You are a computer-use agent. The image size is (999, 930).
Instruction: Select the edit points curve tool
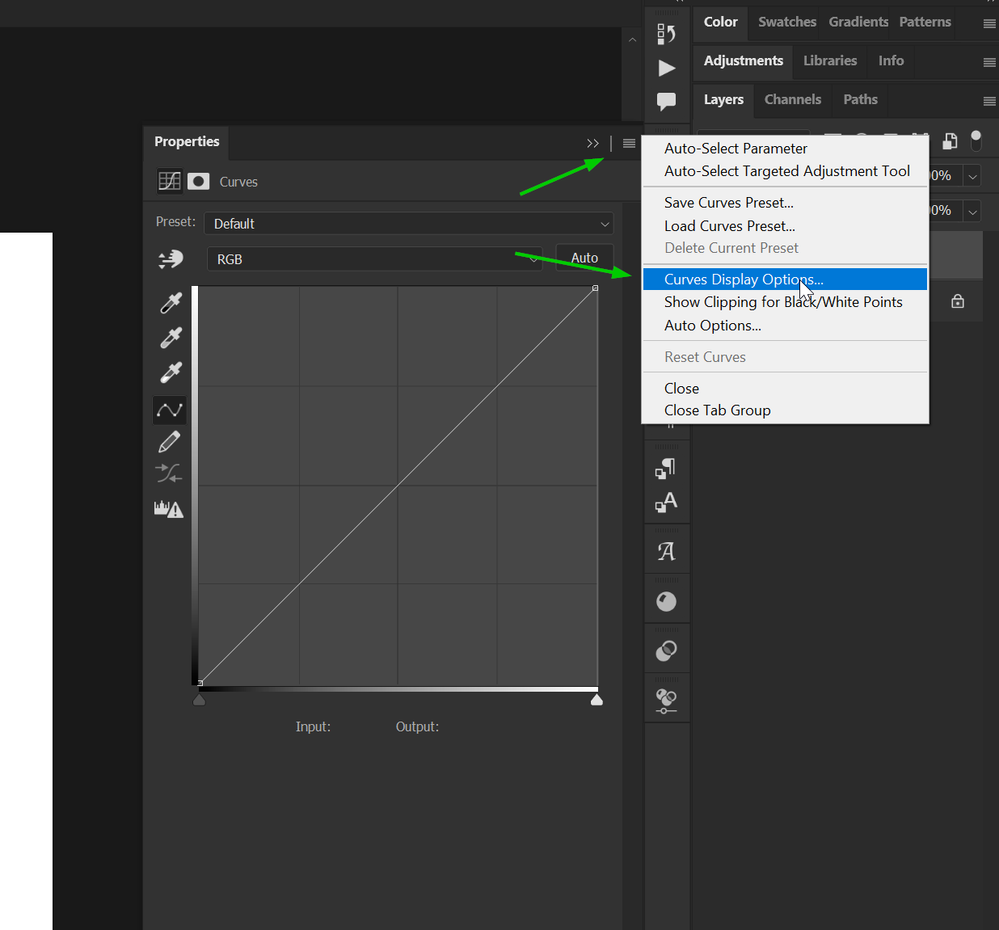(x=169, y=410)
